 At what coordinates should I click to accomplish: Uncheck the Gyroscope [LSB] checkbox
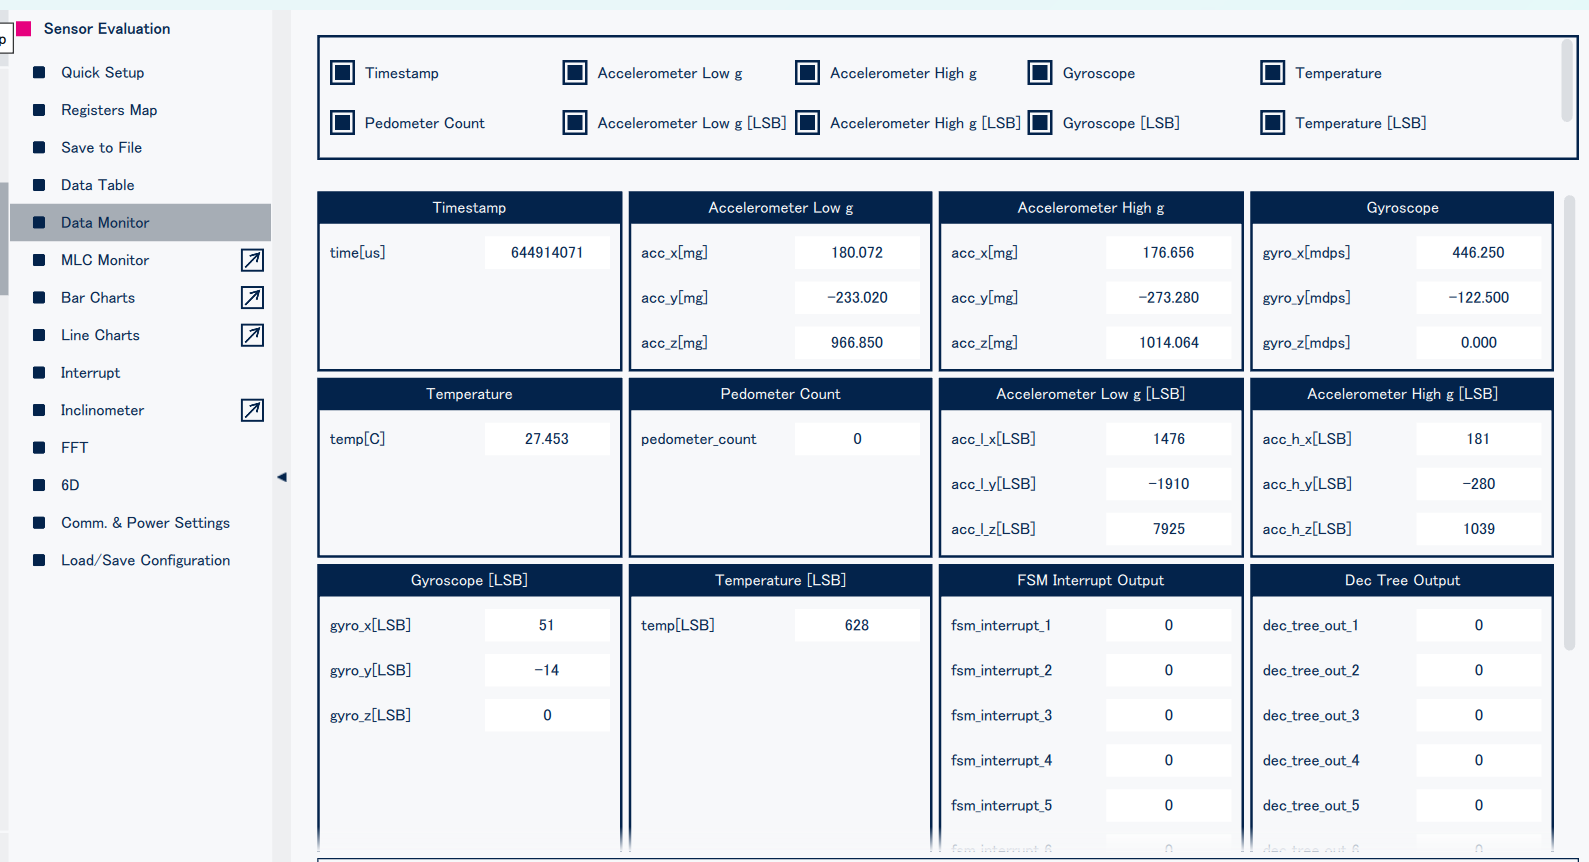1040,123
